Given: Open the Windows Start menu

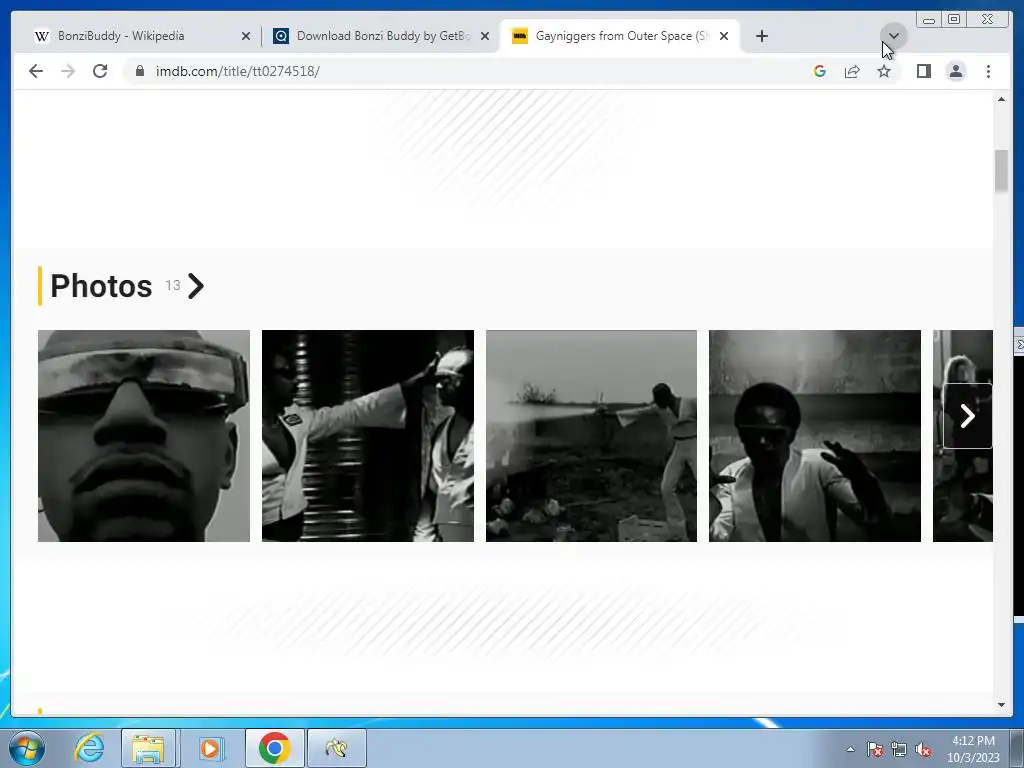Looking at the screenshot, I should coord(25,748).
